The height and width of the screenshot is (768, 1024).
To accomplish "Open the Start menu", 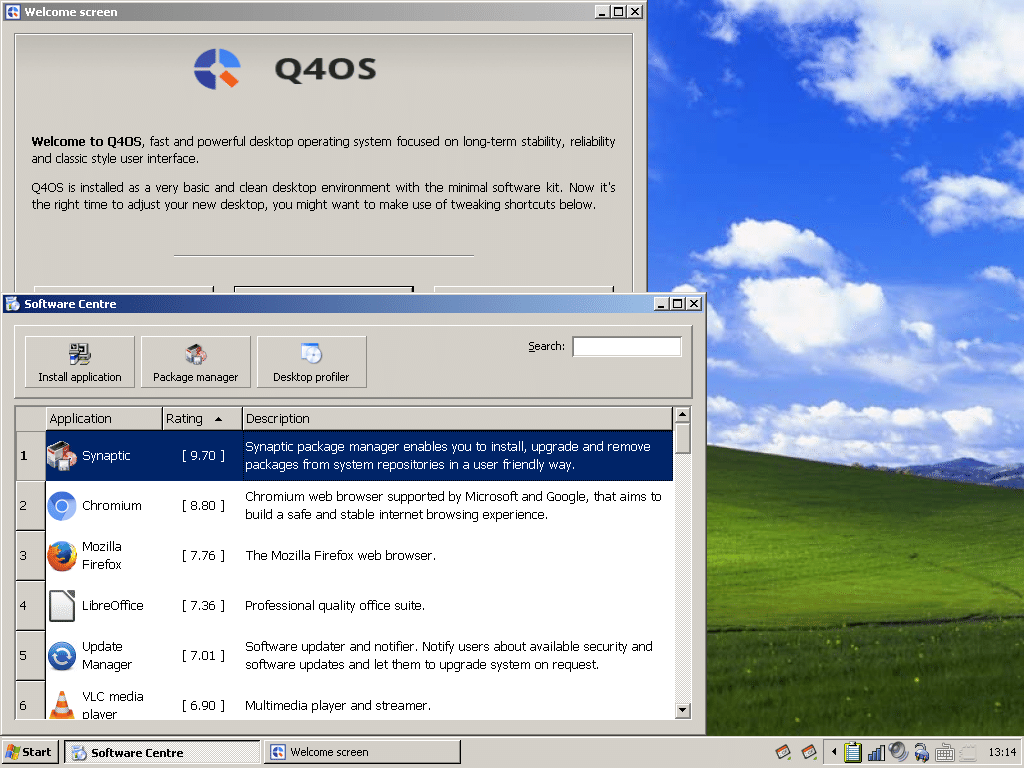I will [30, 752].
